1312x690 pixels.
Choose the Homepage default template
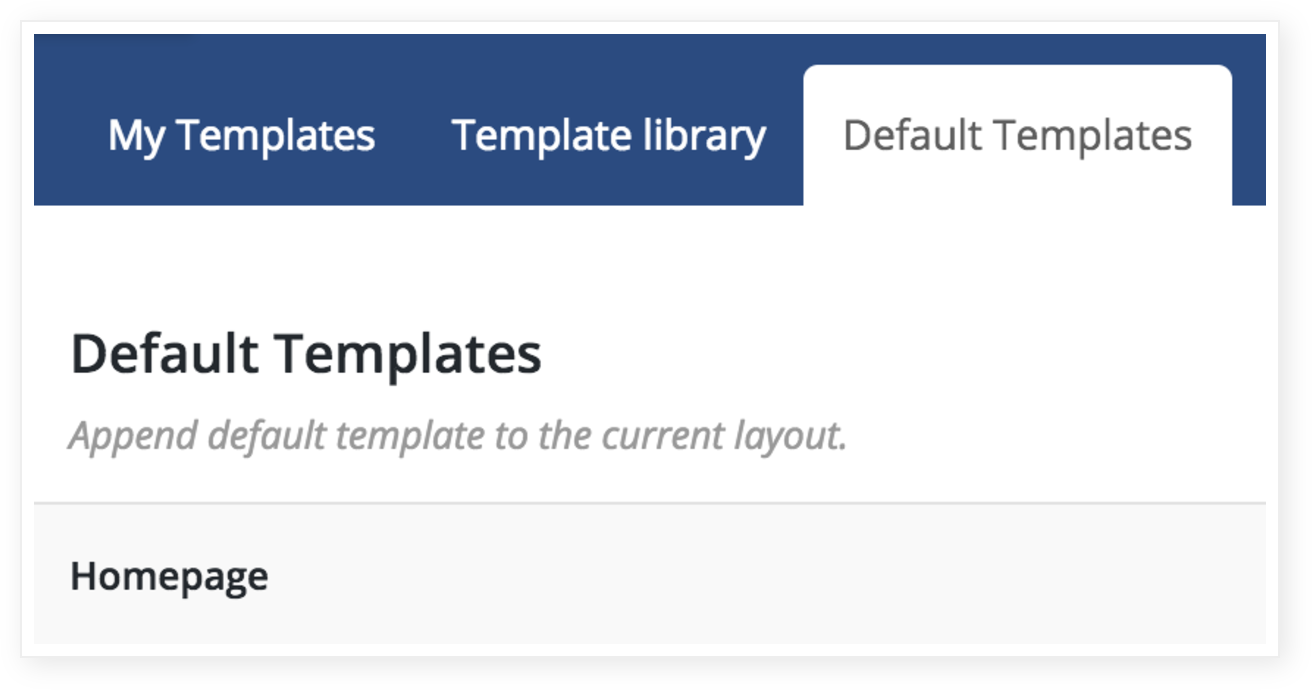click(x=169, y=577)
